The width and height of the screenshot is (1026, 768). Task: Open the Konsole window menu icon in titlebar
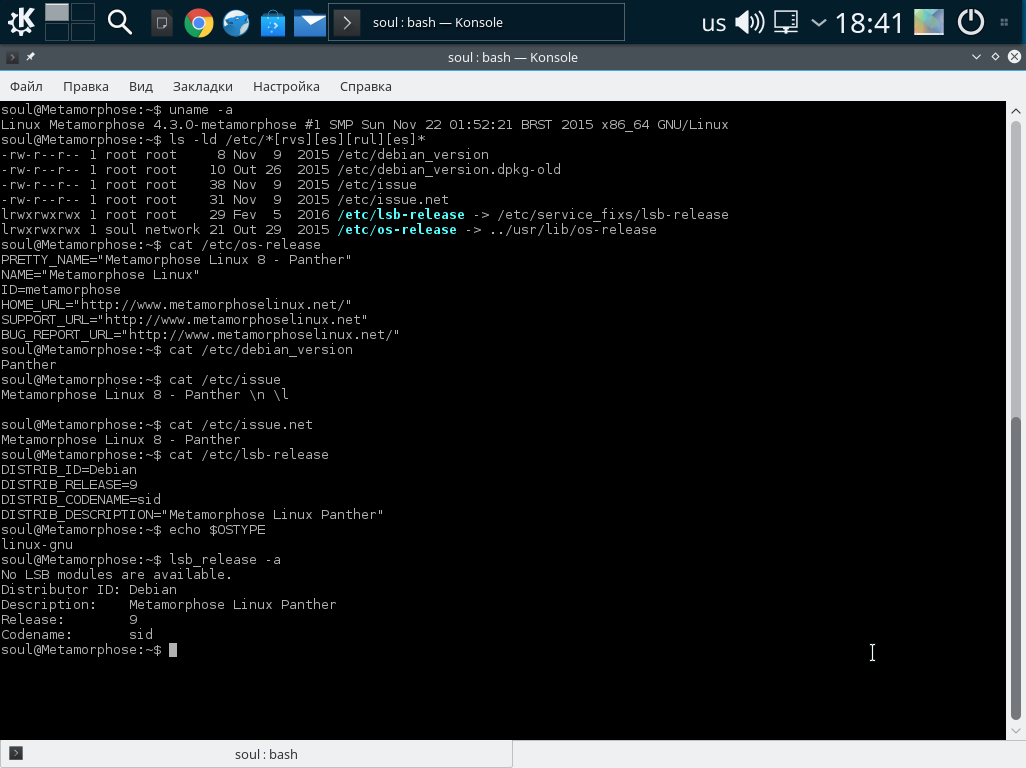[12, 58]
